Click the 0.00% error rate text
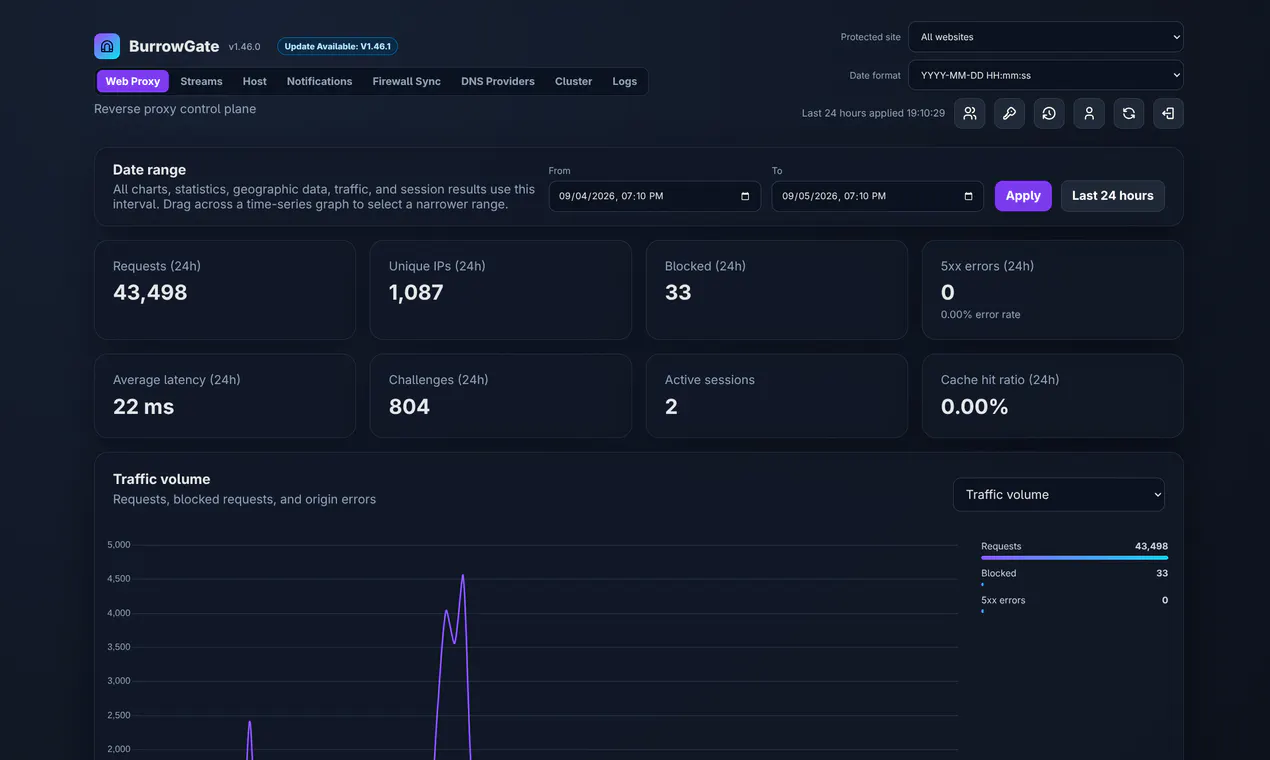Viewport: 1270px width, 760px height. (x=980, y=314)
